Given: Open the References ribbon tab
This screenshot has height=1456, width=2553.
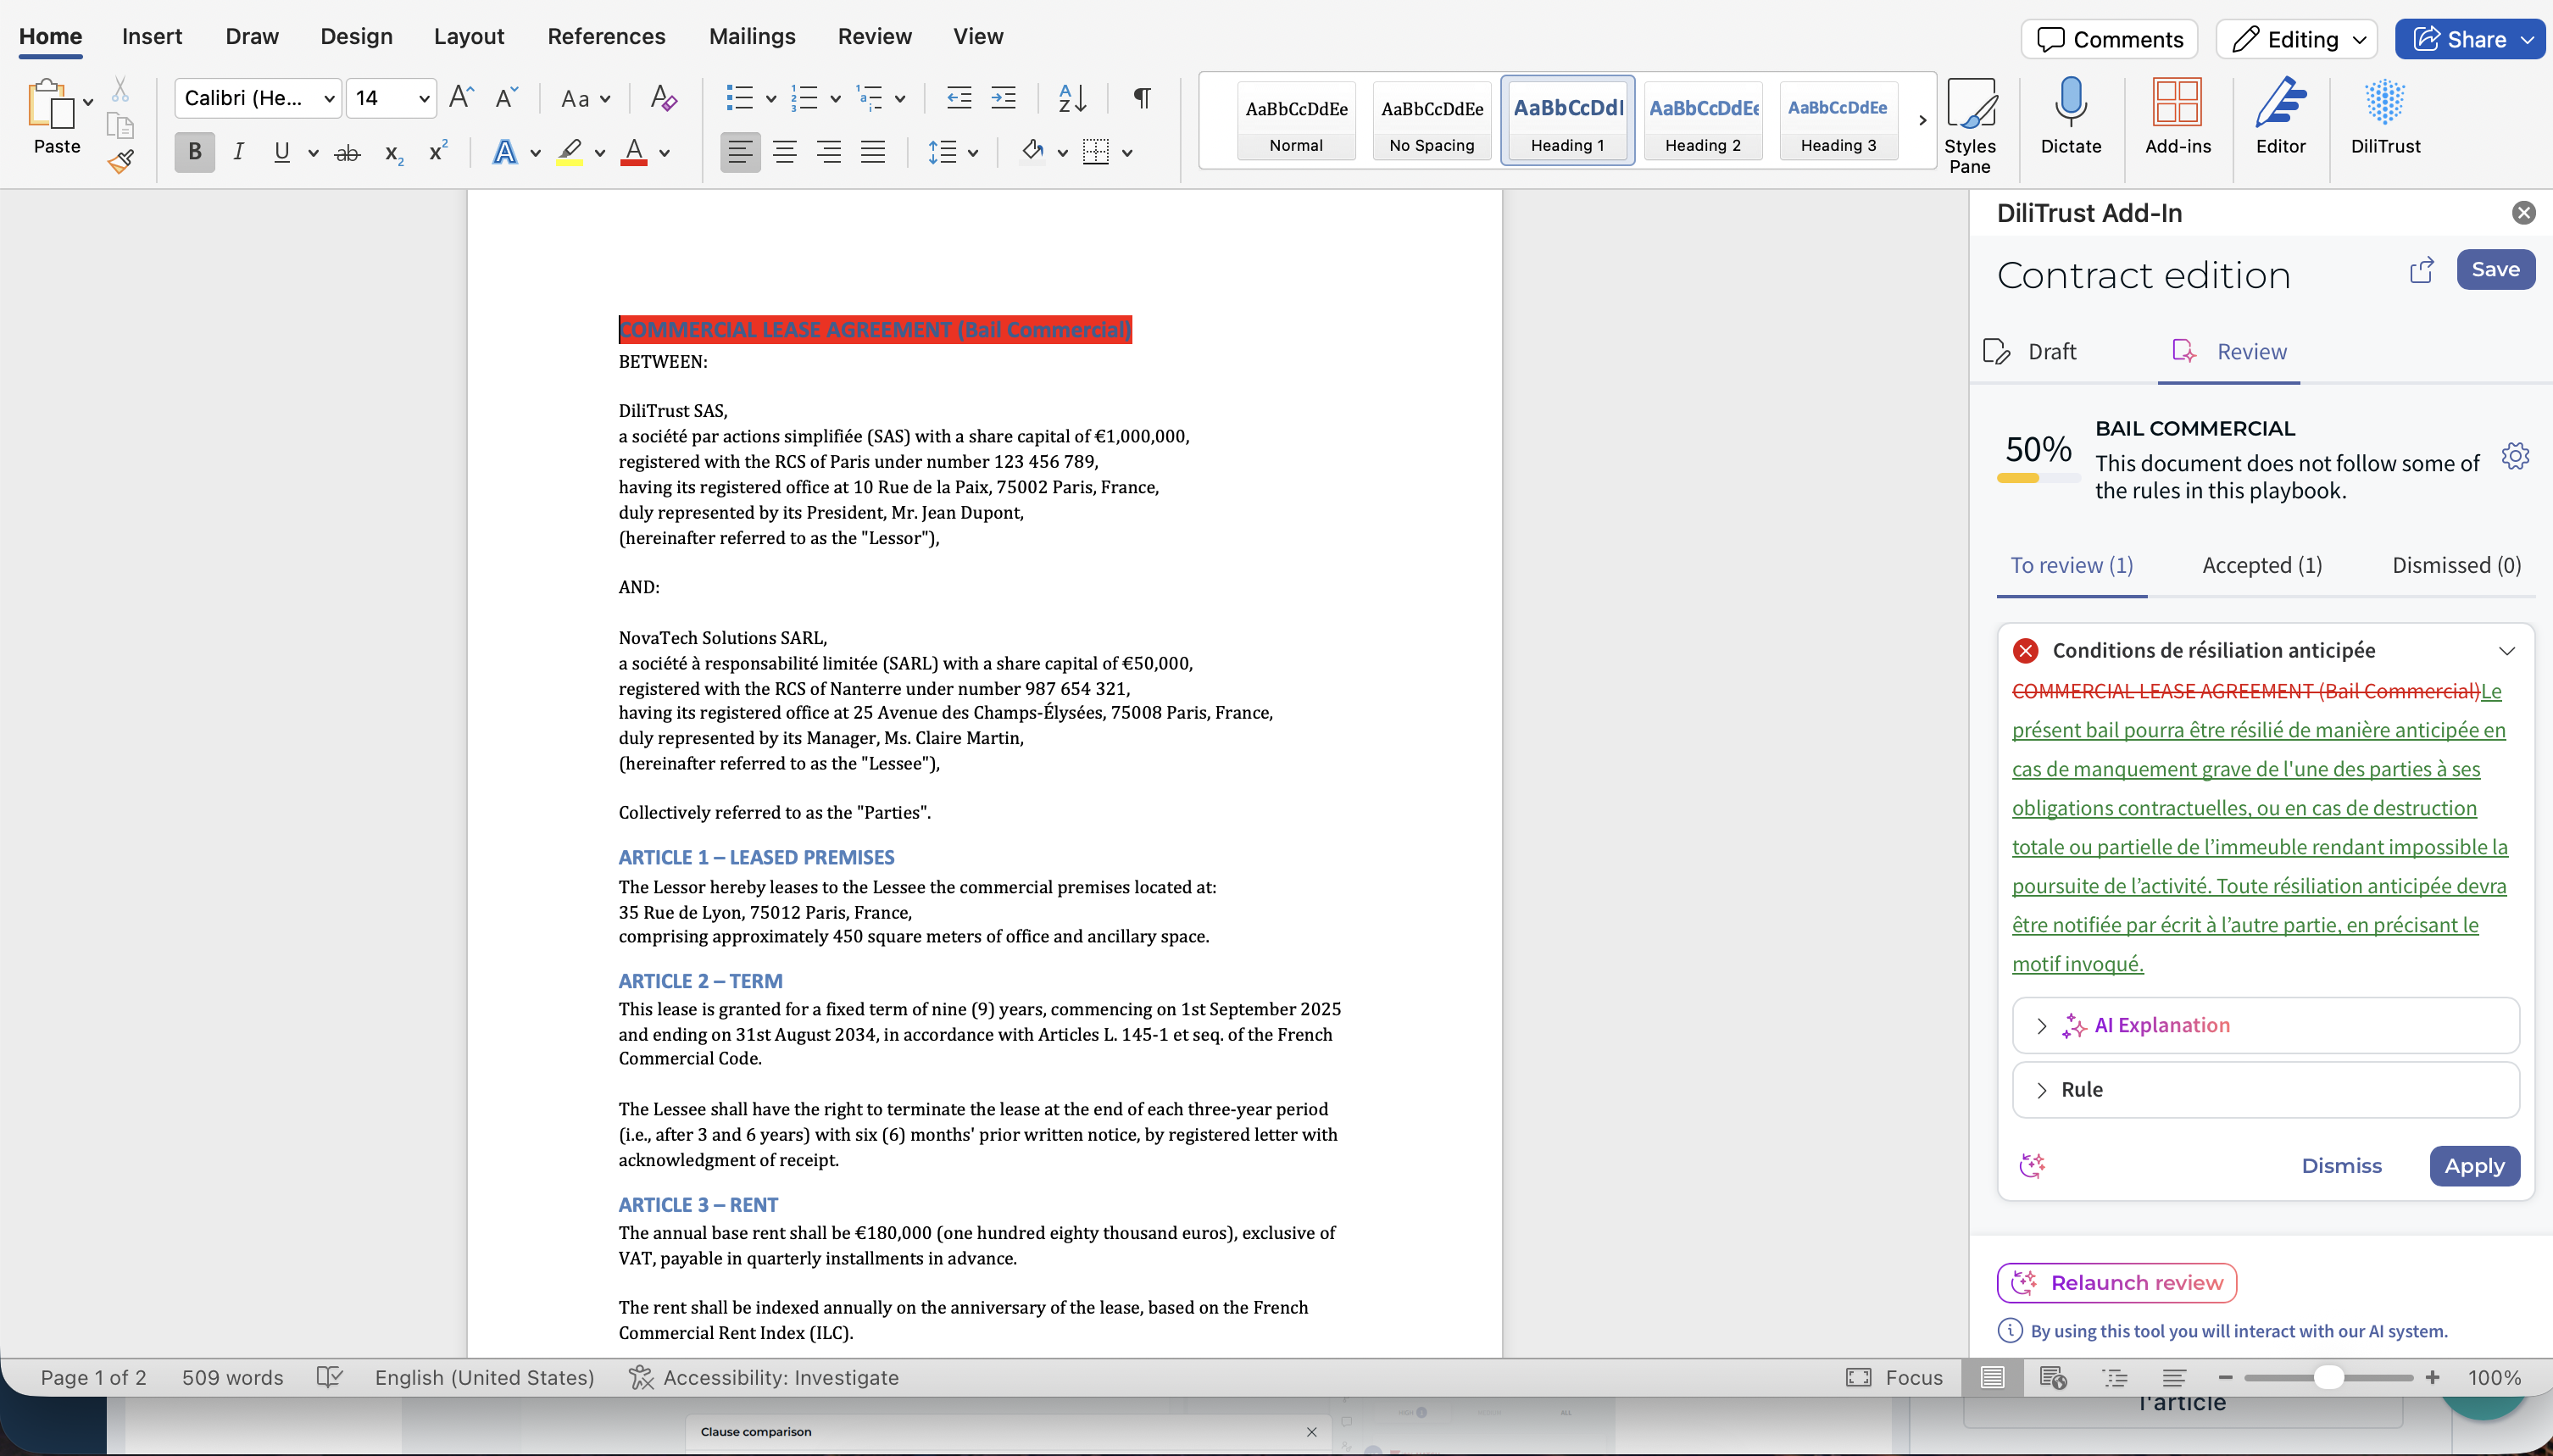Looking at the screenshot, I should tap(606, 36).
